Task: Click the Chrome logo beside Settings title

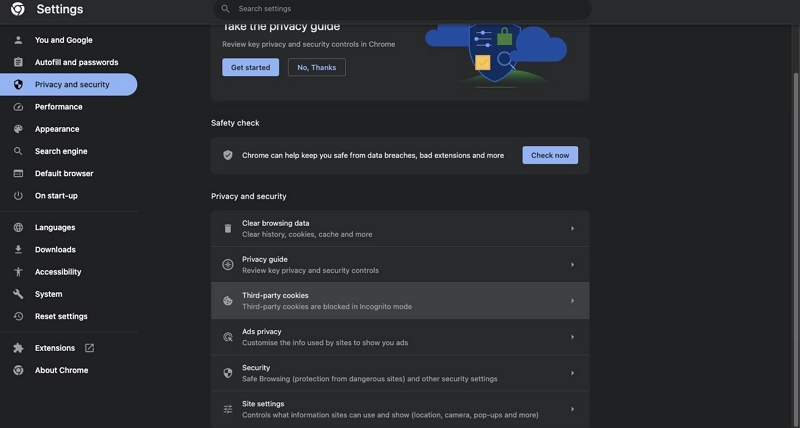Action: pos(18,9)
